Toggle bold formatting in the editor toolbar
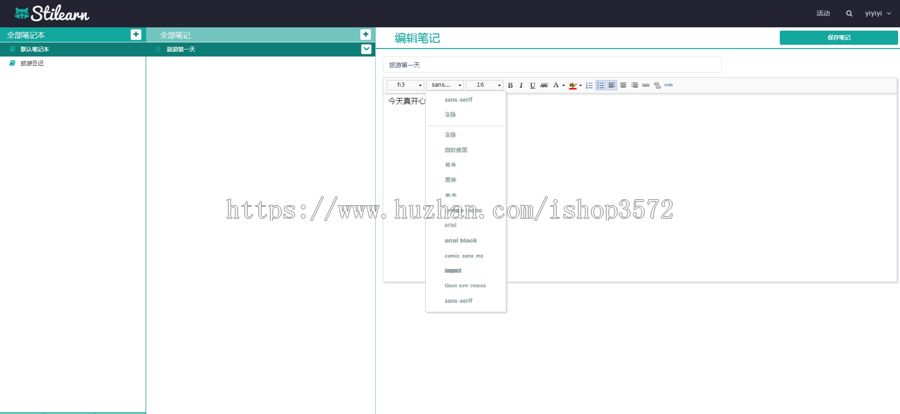The height and width of the screenshot is (414, 900). coord(510,85)
